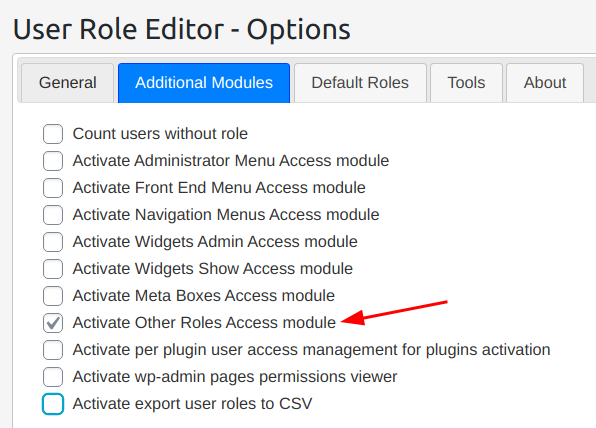Go to the About tab

click(x=545, y=83)
